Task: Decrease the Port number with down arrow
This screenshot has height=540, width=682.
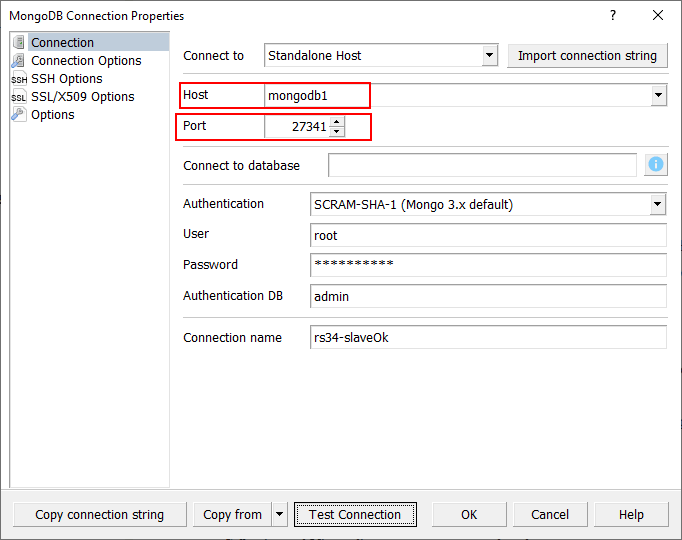Action: coord(337,132)
